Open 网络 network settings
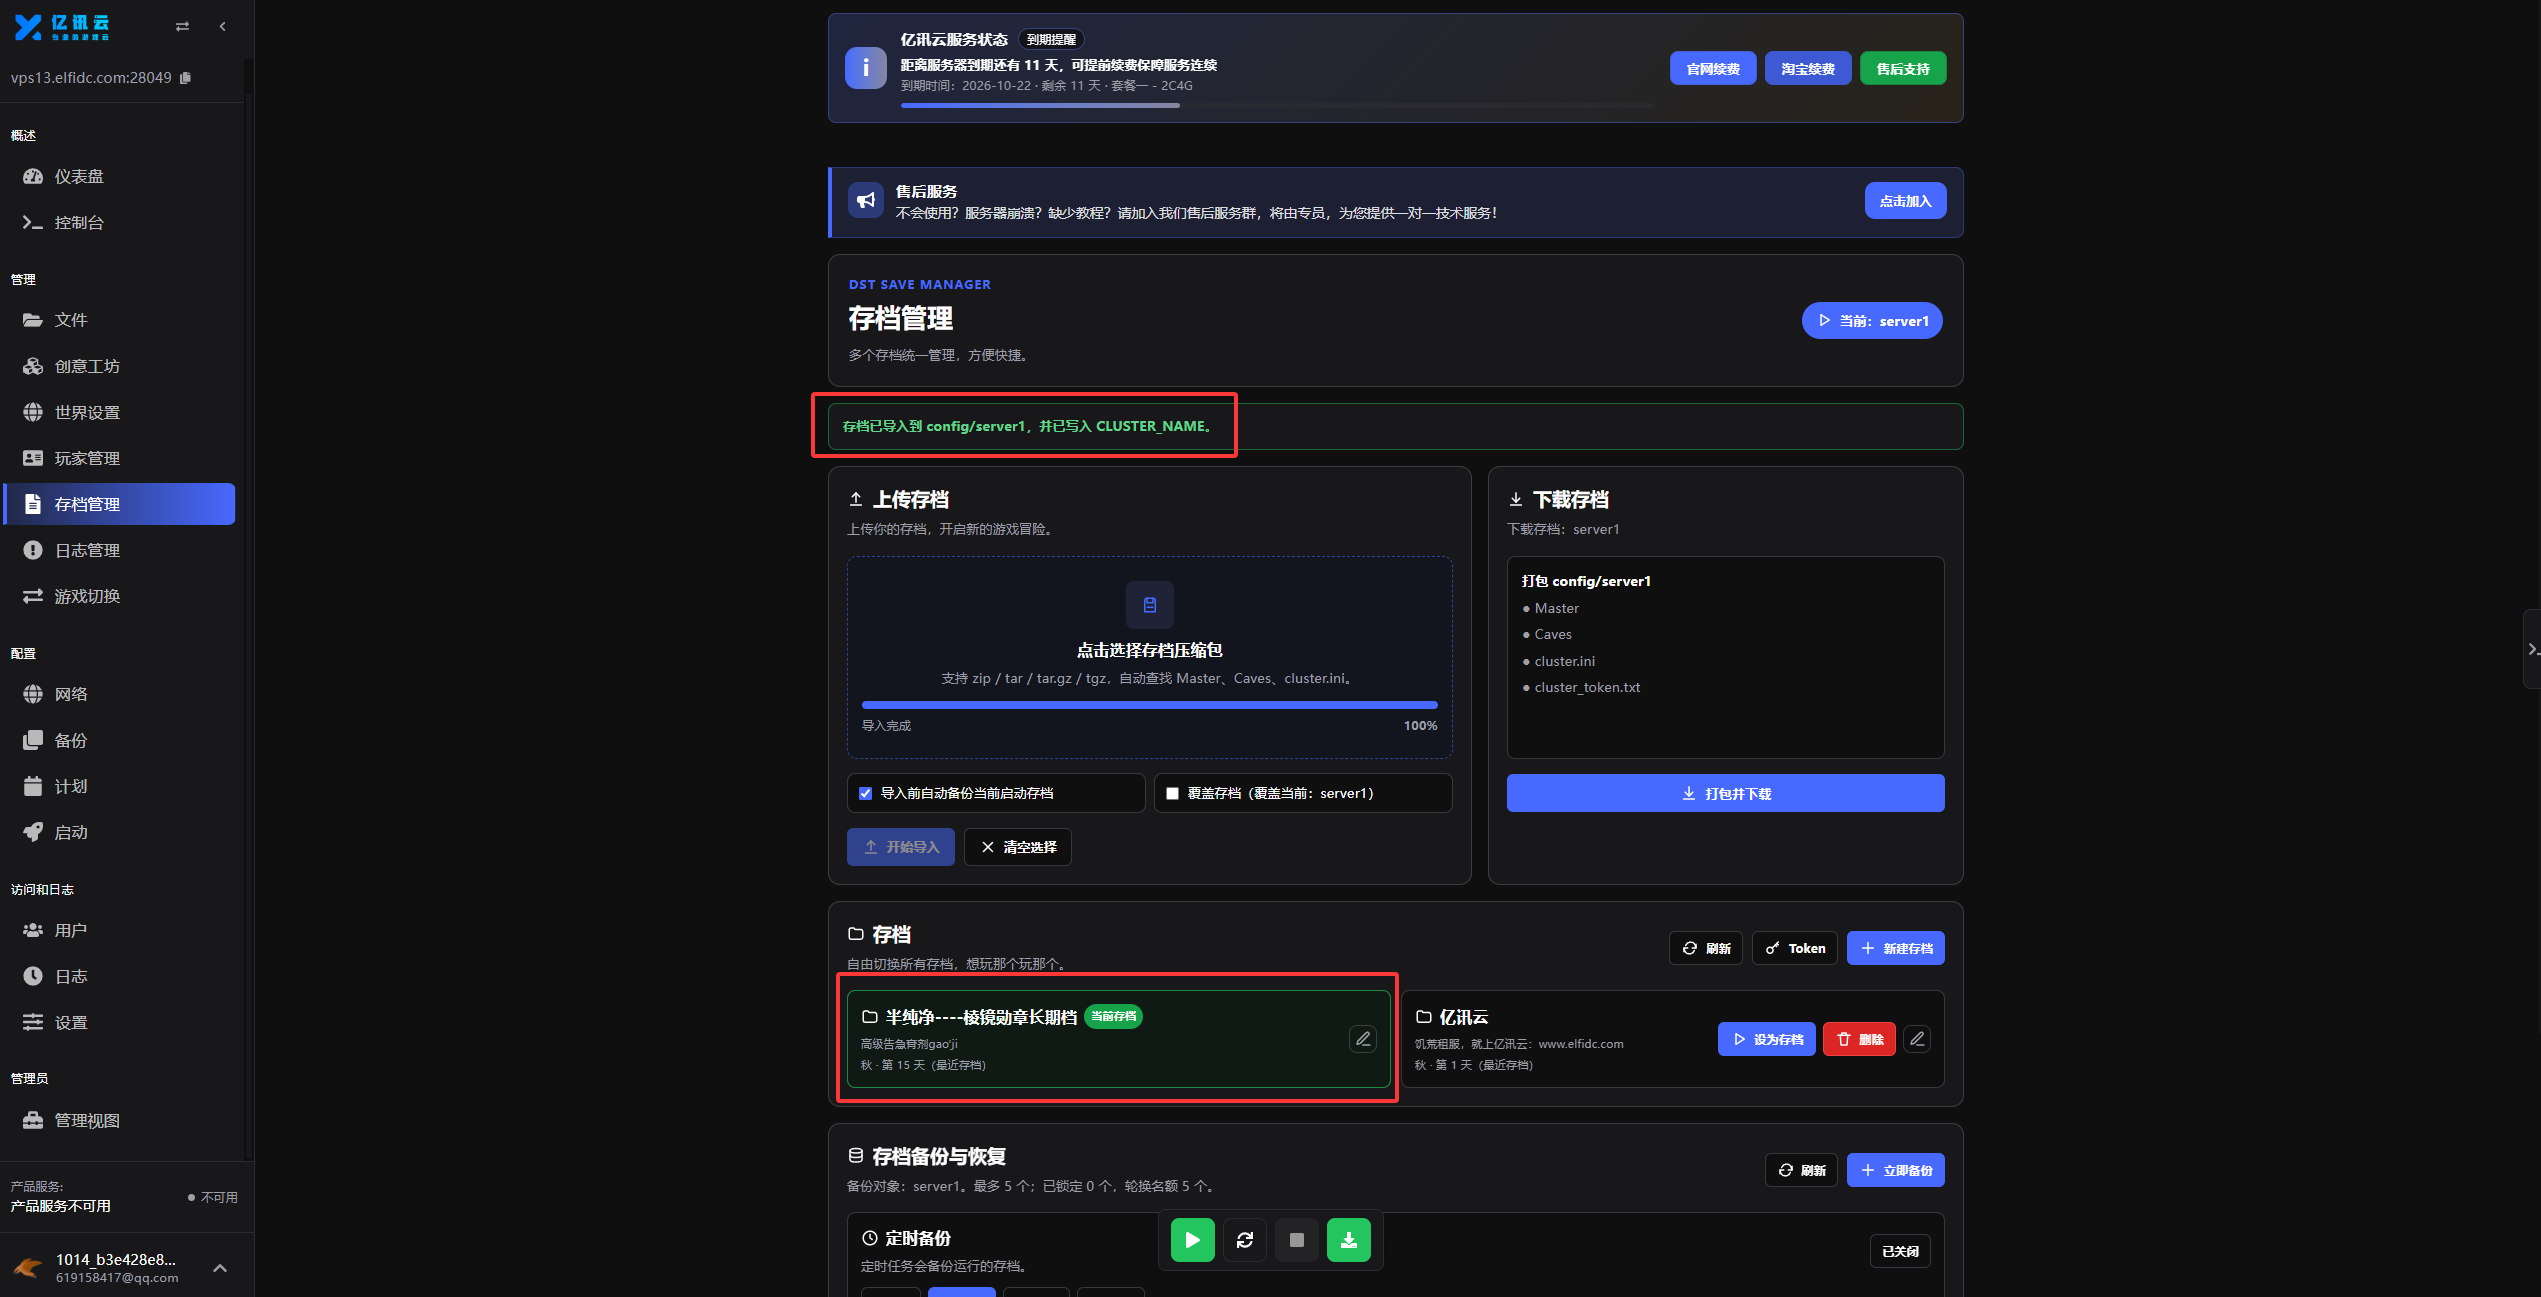This screenshot has height=1297, width=2541. click(x=120, y=694)
